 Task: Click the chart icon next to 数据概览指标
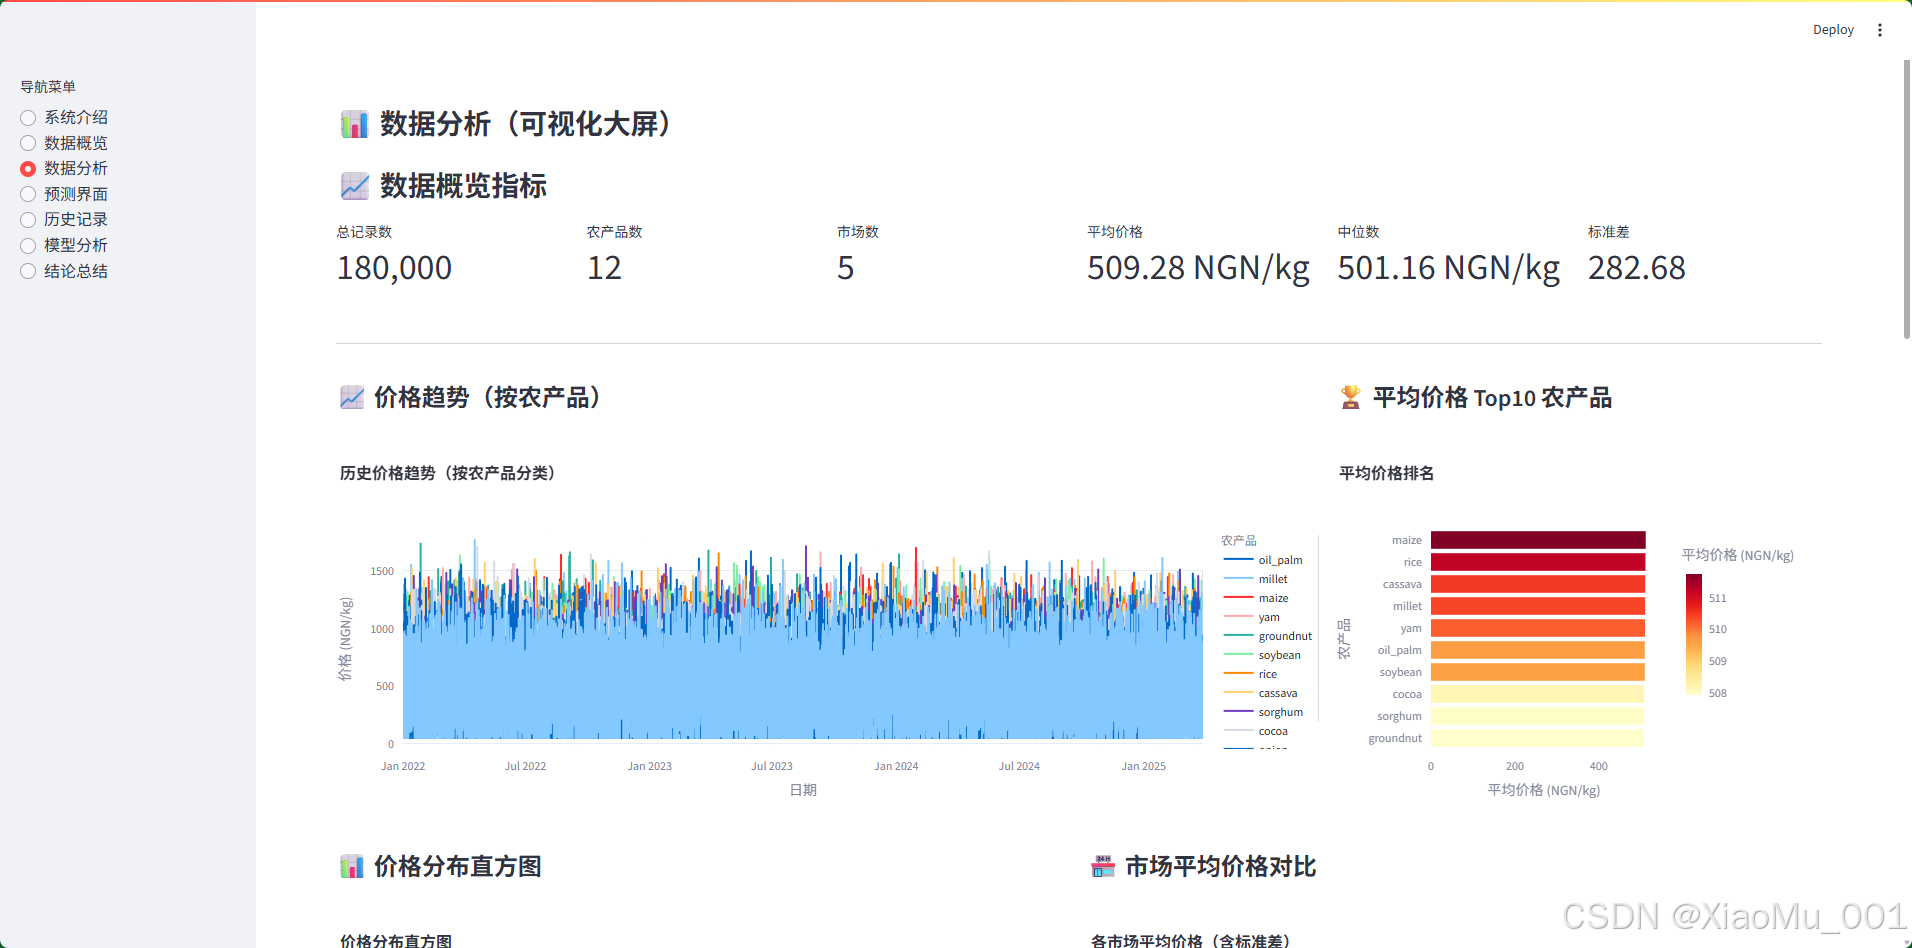pyautogui.click(x=352, y=185)
